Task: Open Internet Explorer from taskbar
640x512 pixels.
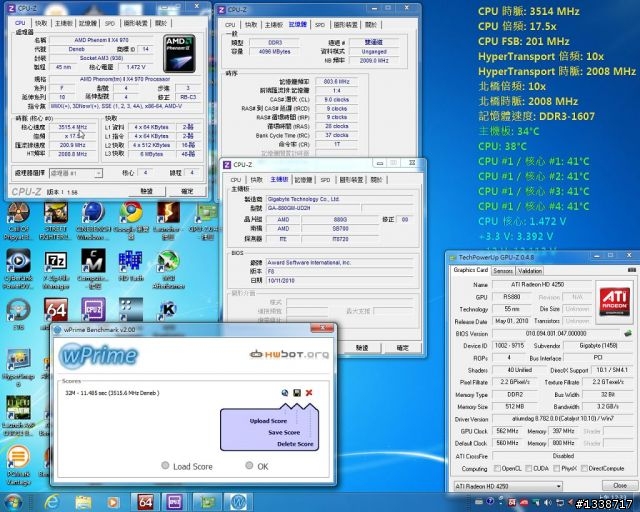Action: point(52,502)
